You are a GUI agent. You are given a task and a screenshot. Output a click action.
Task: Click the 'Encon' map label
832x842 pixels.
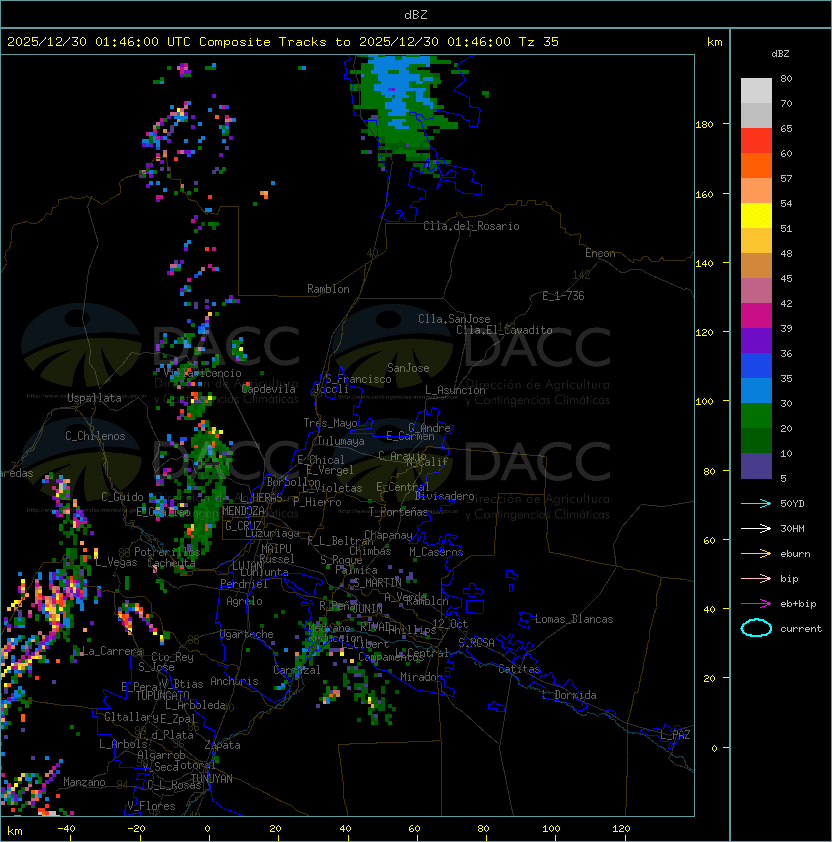tap(600, 253)
